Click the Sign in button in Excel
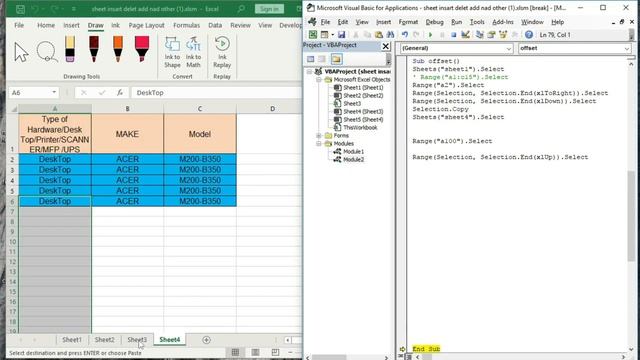 [x=269, y=9]
